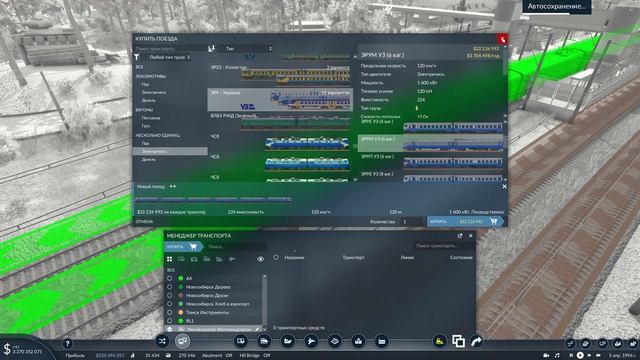Filter transport manager by ships icon

(x=219, y=259)
